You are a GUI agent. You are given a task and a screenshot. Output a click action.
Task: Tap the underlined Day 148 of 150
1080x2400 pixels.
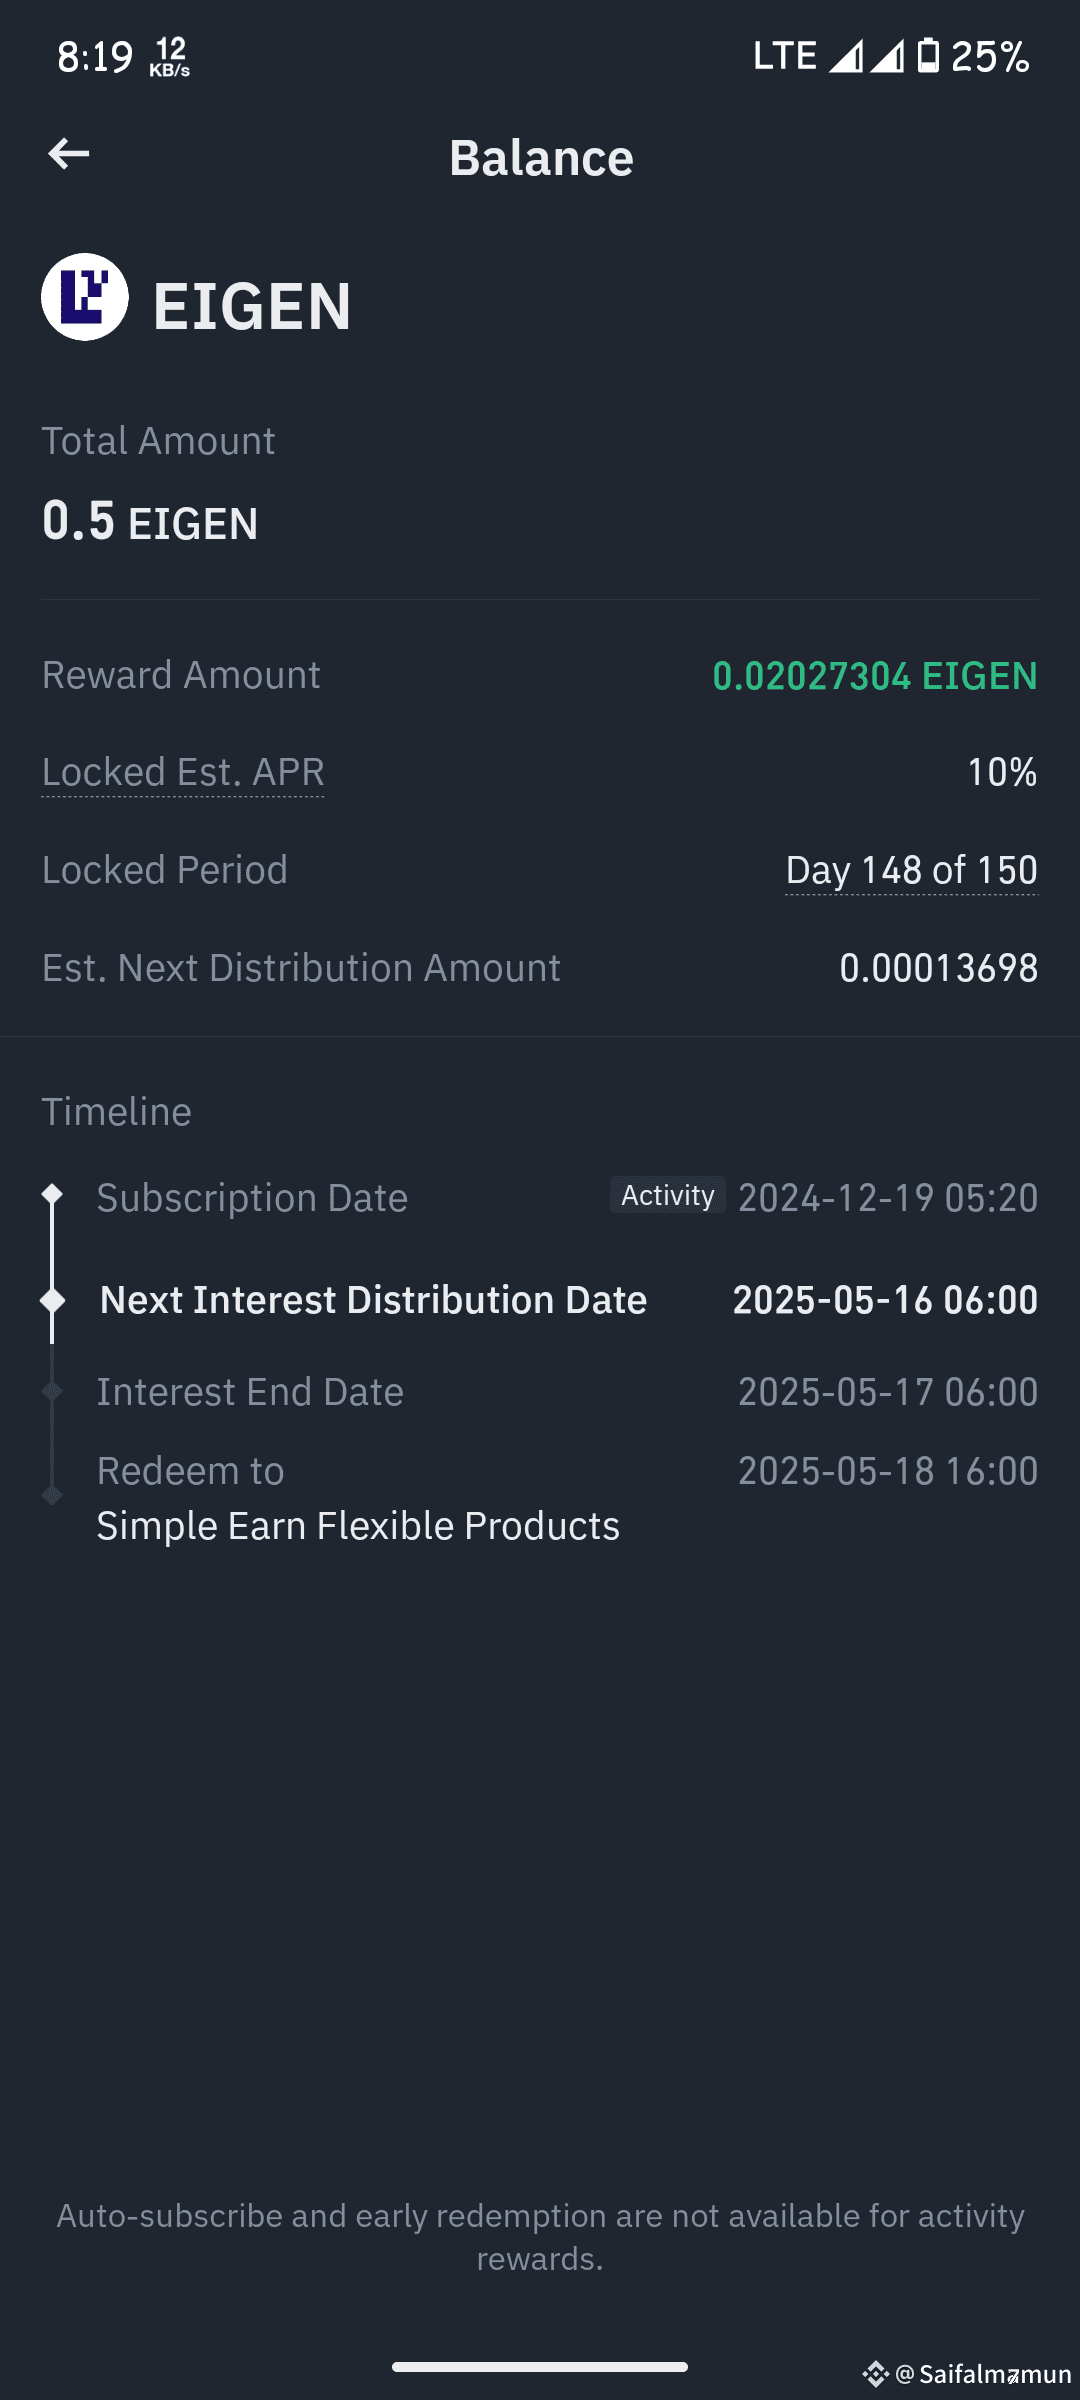click(912, 870)
